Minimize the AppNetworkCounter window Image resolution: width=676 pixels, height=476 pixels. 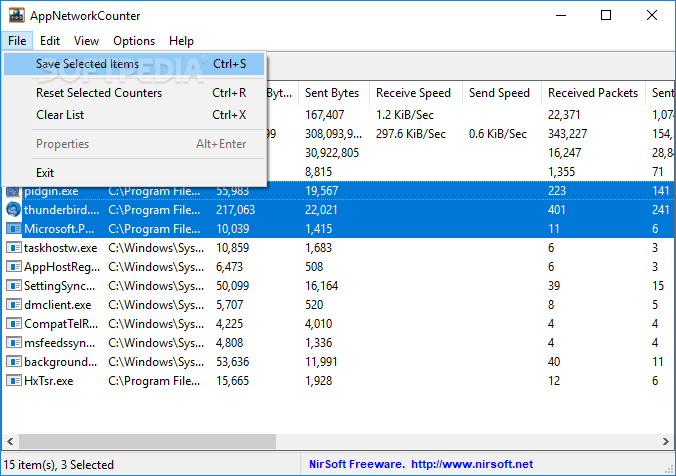point(560,16)
